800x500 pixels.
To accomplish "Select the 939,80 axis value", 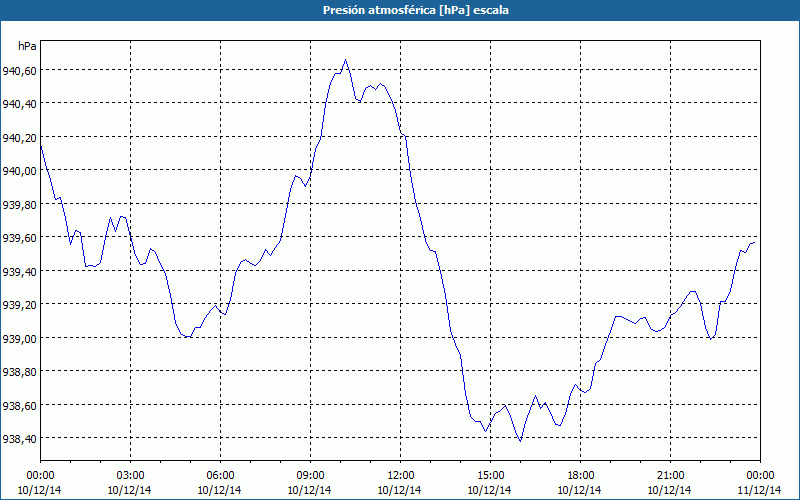I will coord(19,205).
